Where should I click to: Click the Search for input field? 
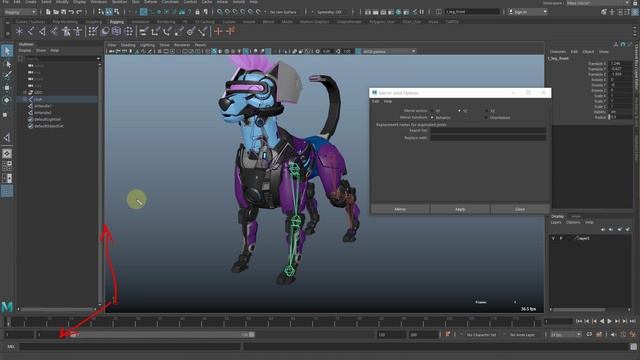(x=488, y=131)
